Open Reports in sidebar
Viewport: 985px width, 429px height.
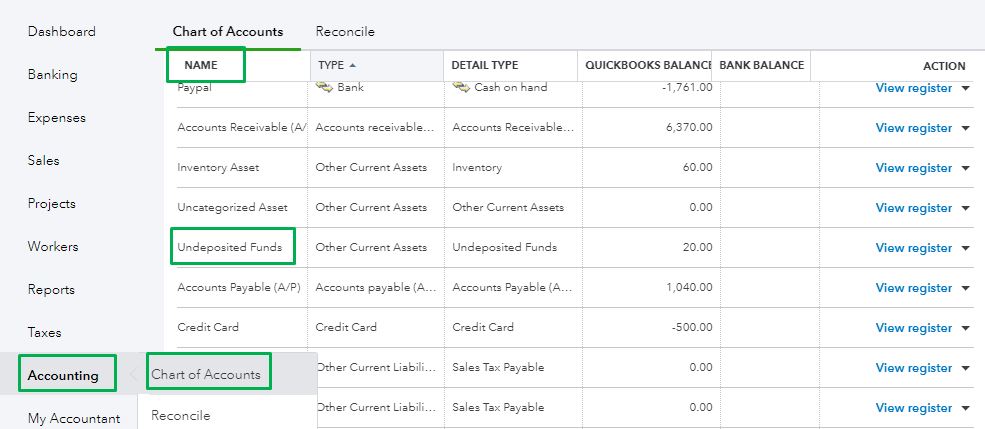pos(51,290)
